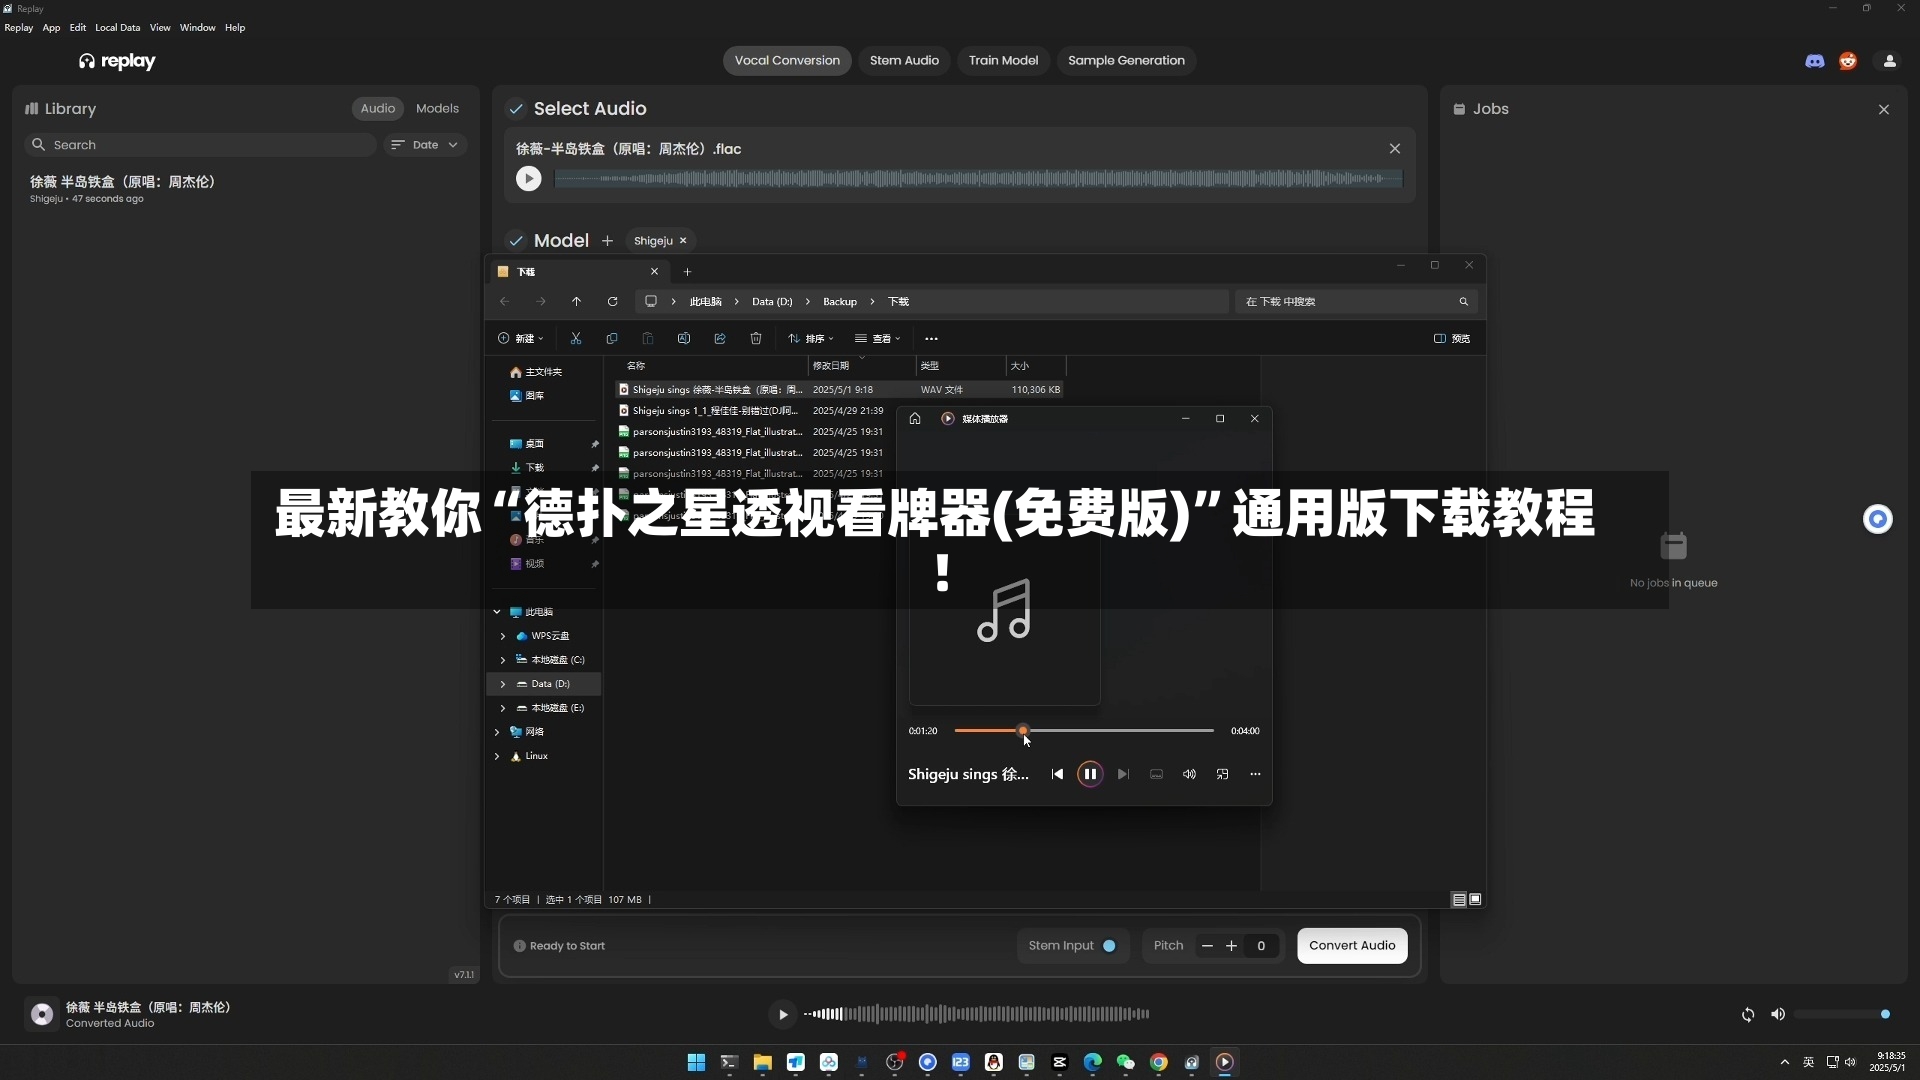Open the 查看 view dropdown

pos(878,339)
